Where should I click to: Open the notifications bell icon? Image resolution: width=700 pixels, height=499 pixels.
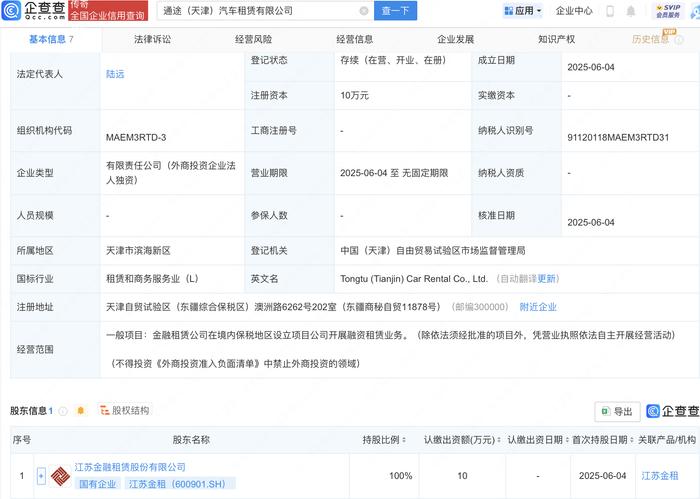click(x=630, y=11)
